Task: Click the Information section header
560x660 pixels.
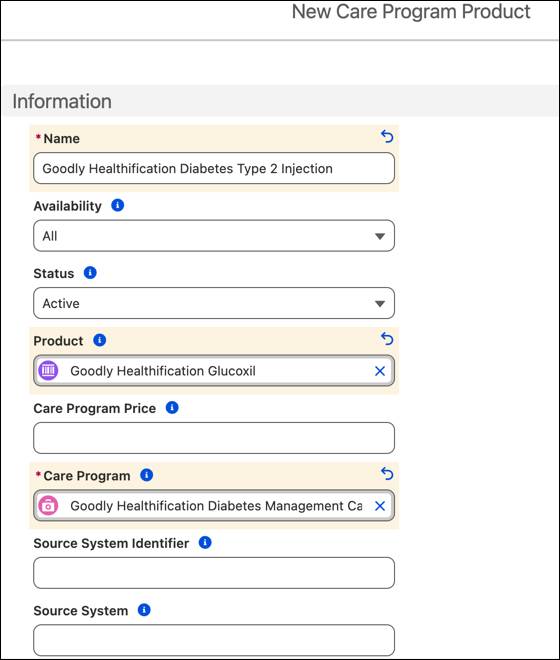Action: point(280,101)
